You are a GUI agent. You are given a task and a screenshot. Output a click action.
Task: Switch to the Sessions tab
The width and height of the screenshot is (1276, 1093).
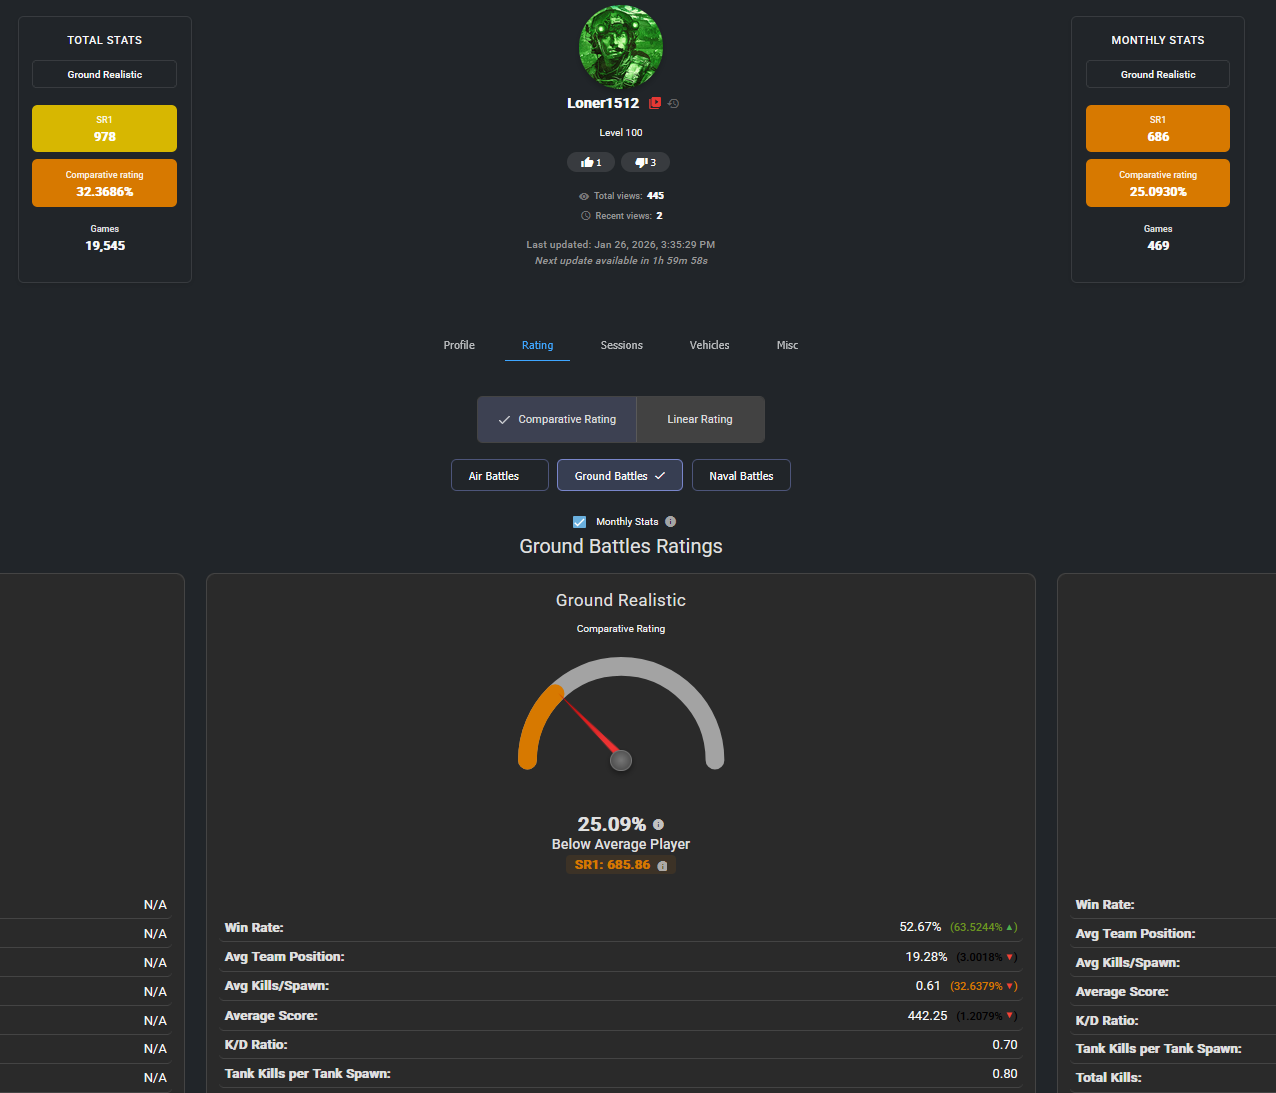click(x=622, y=345)
